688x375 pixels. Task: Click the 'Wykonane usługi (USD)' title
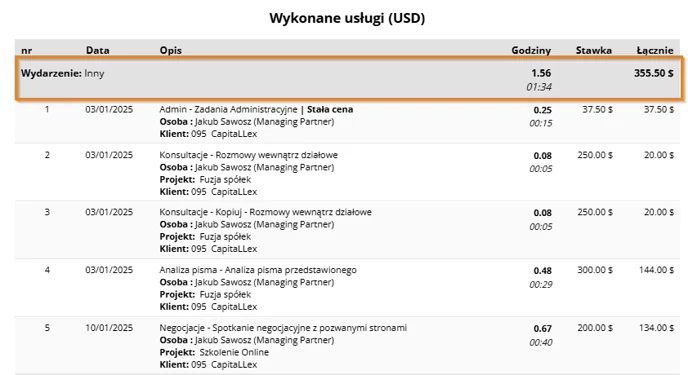point(347,18)
